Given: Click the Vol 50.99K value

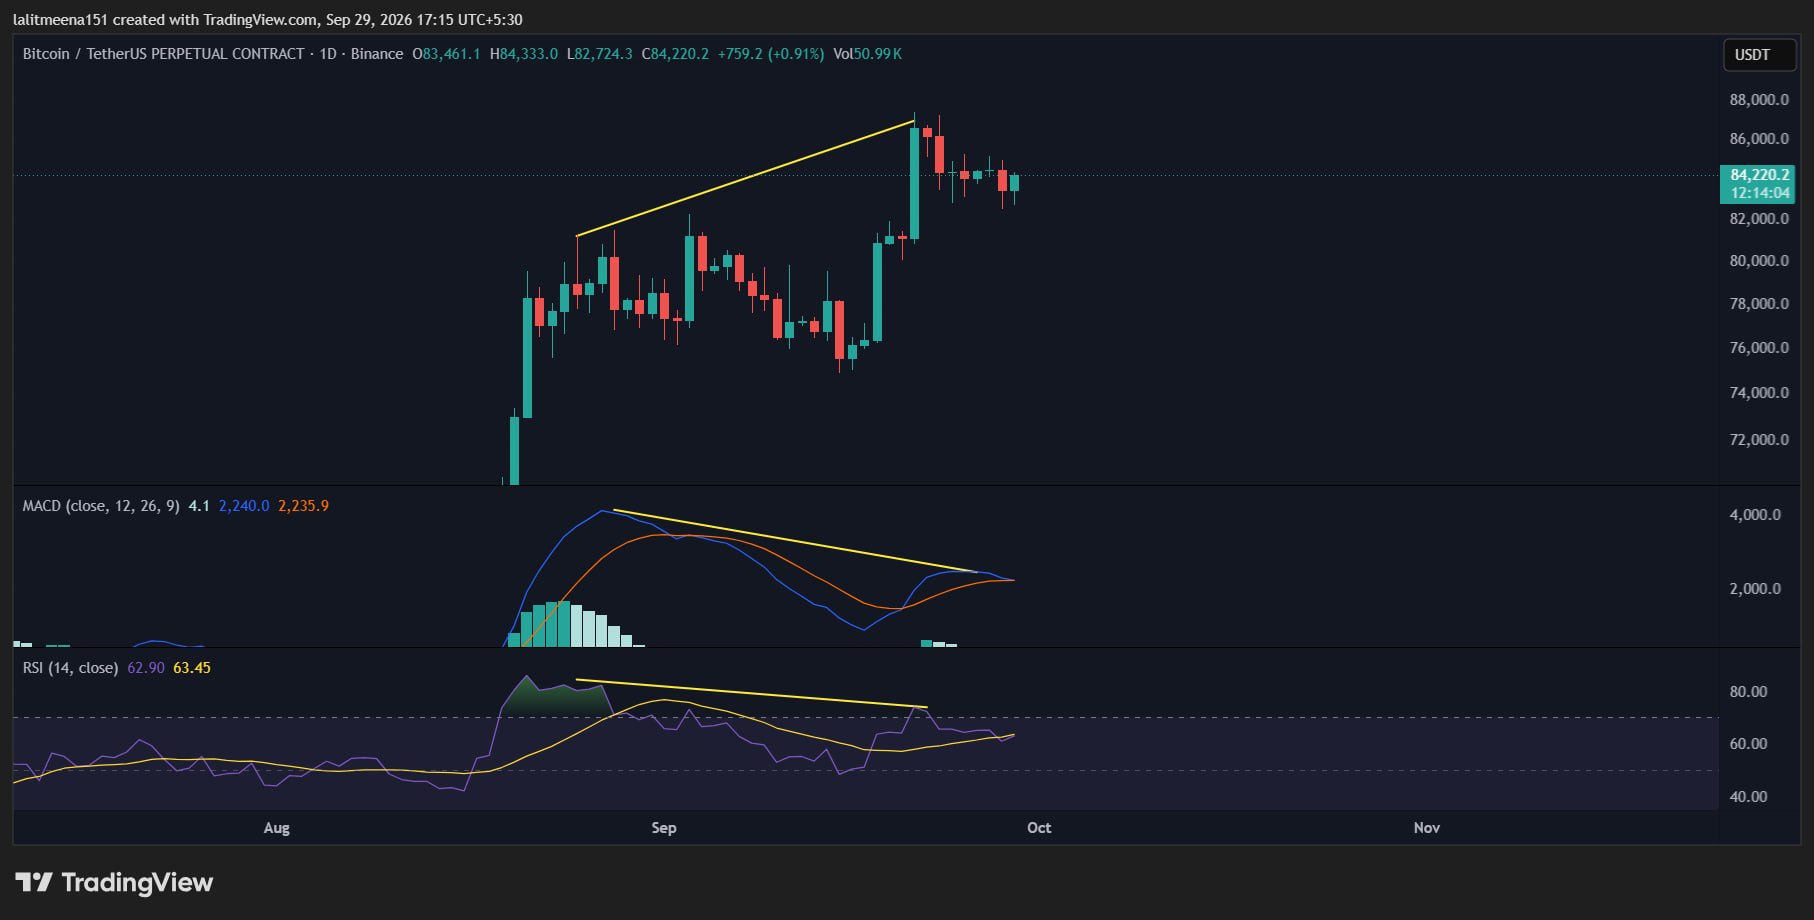Looking at the screenshot, I should [x=868, y=54].
